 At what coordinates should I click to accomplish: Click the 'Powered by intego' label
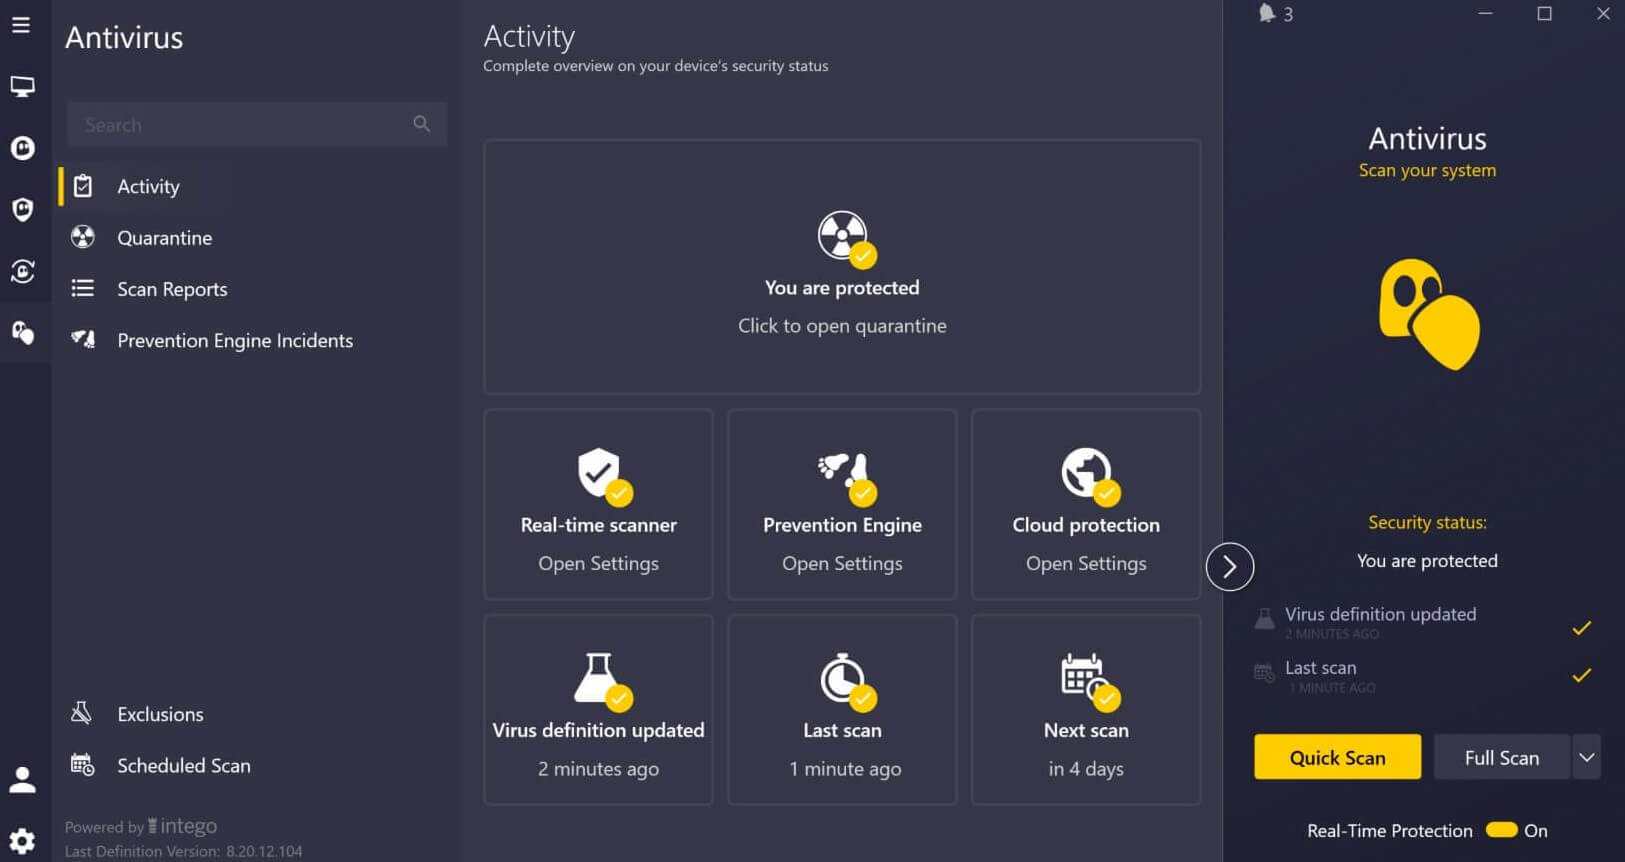tap(141, 826)
